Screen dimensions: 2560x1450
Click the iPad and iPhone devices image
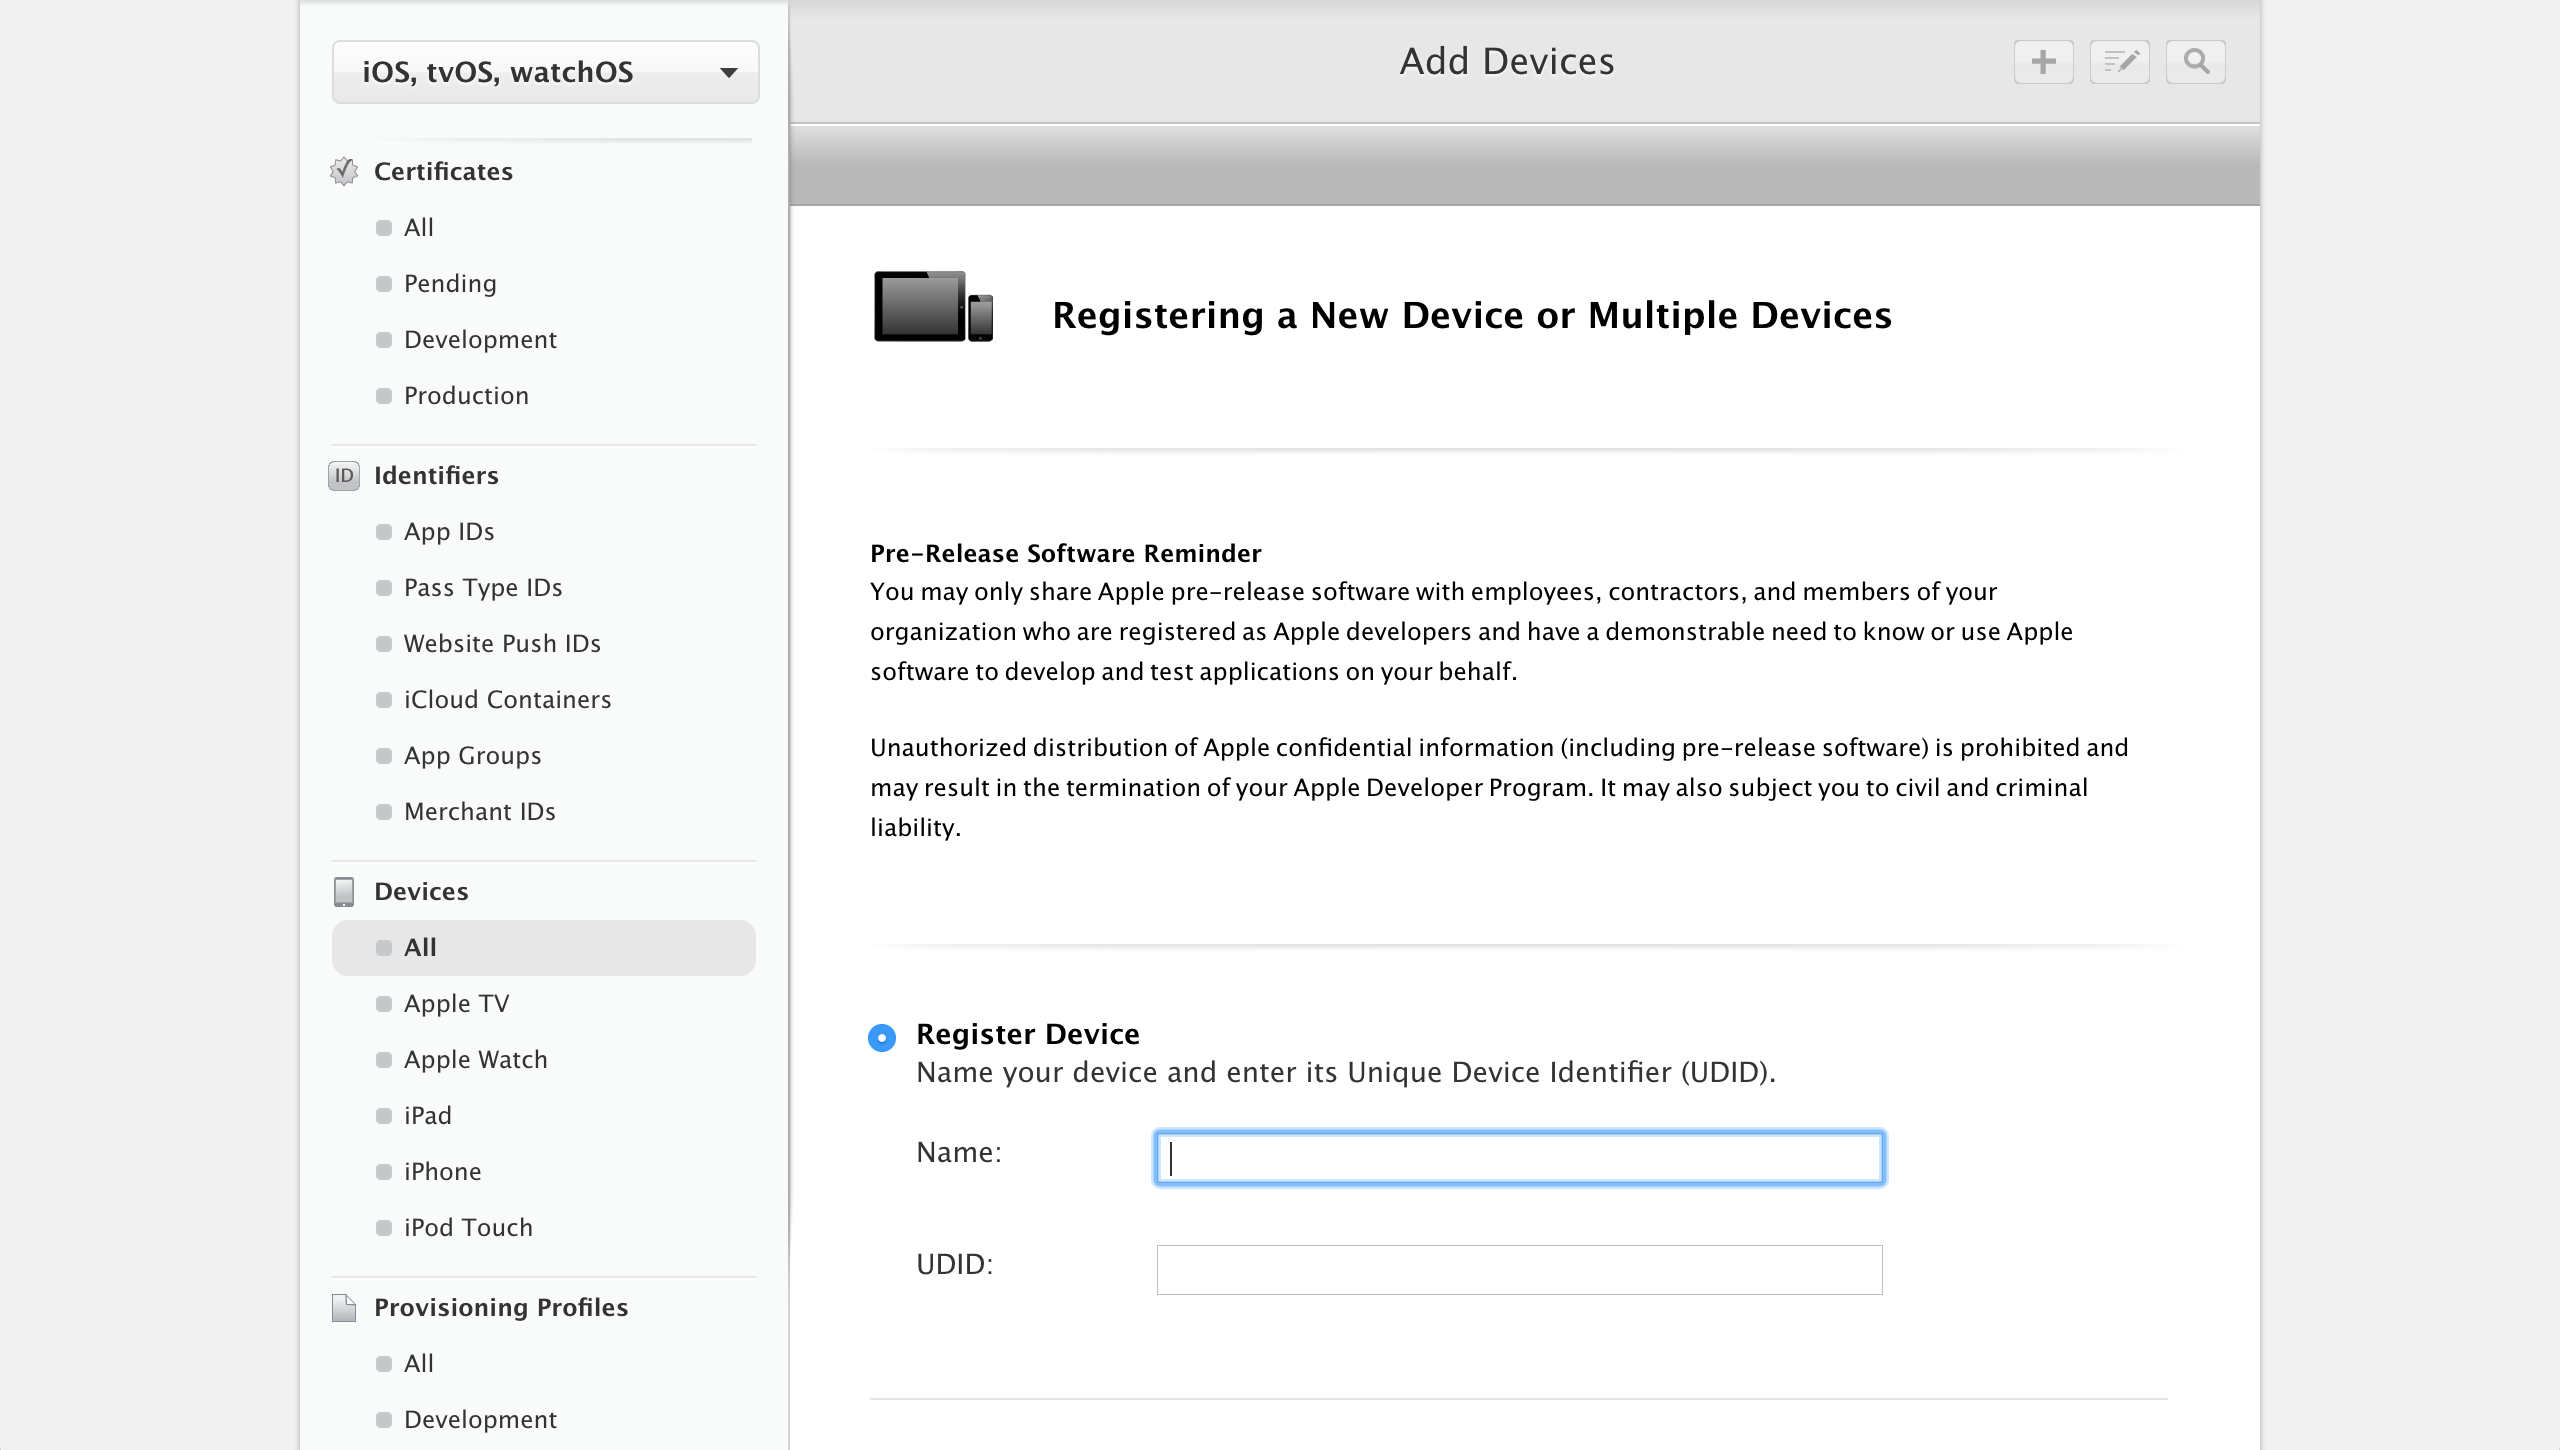(x=933, y=306)
